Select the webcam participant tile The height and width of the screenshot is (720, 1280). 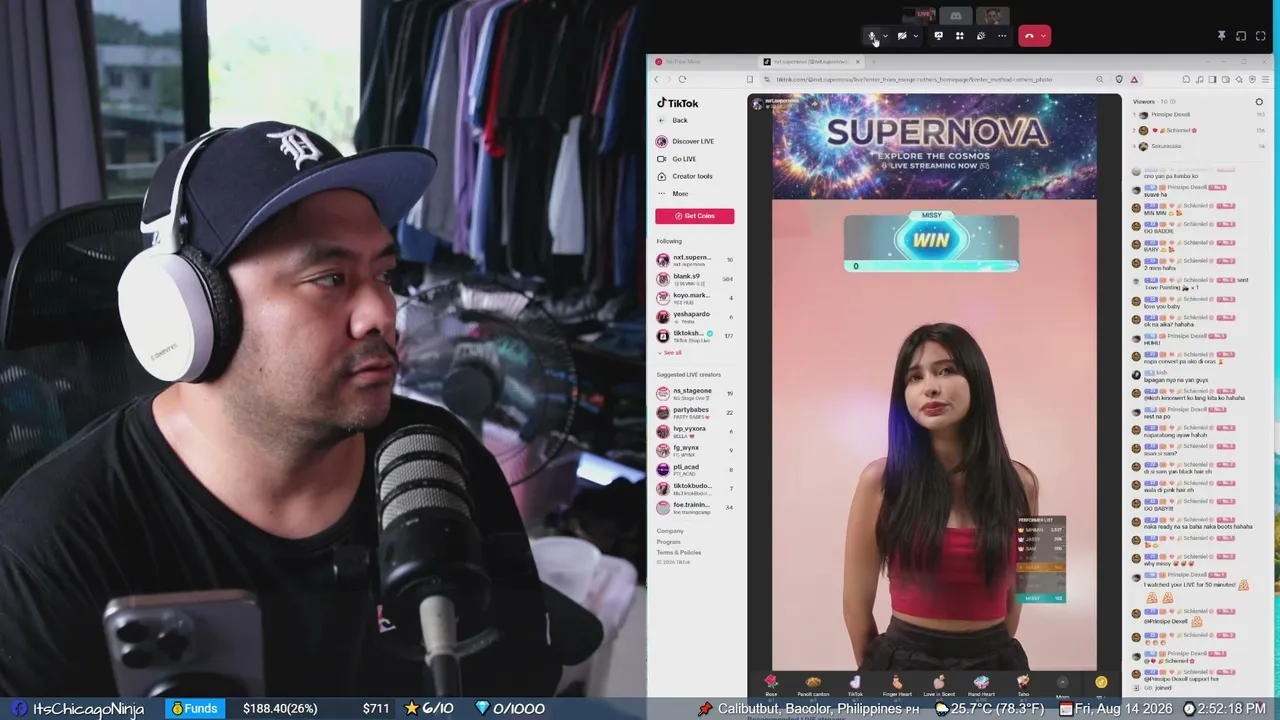tap(991, 15)
